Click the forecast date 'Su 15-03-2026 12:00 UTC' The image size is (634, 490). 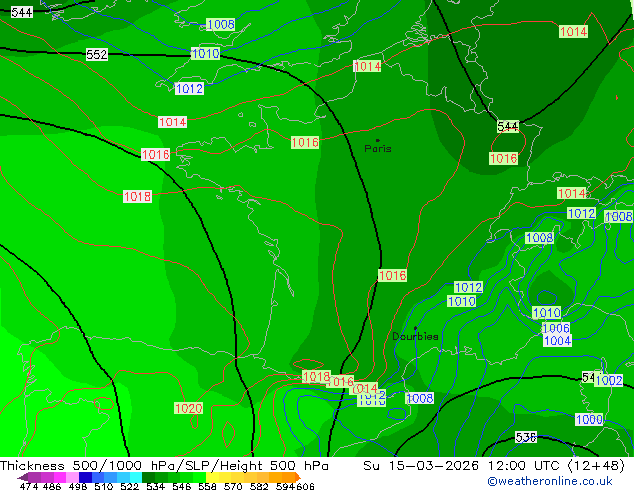463,466
